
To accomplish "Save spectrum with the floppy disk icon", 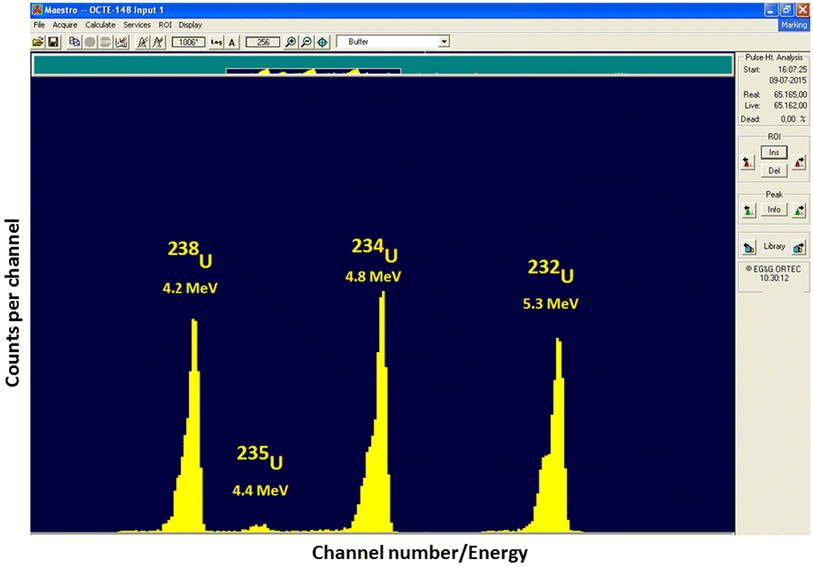I will (53, 42).
